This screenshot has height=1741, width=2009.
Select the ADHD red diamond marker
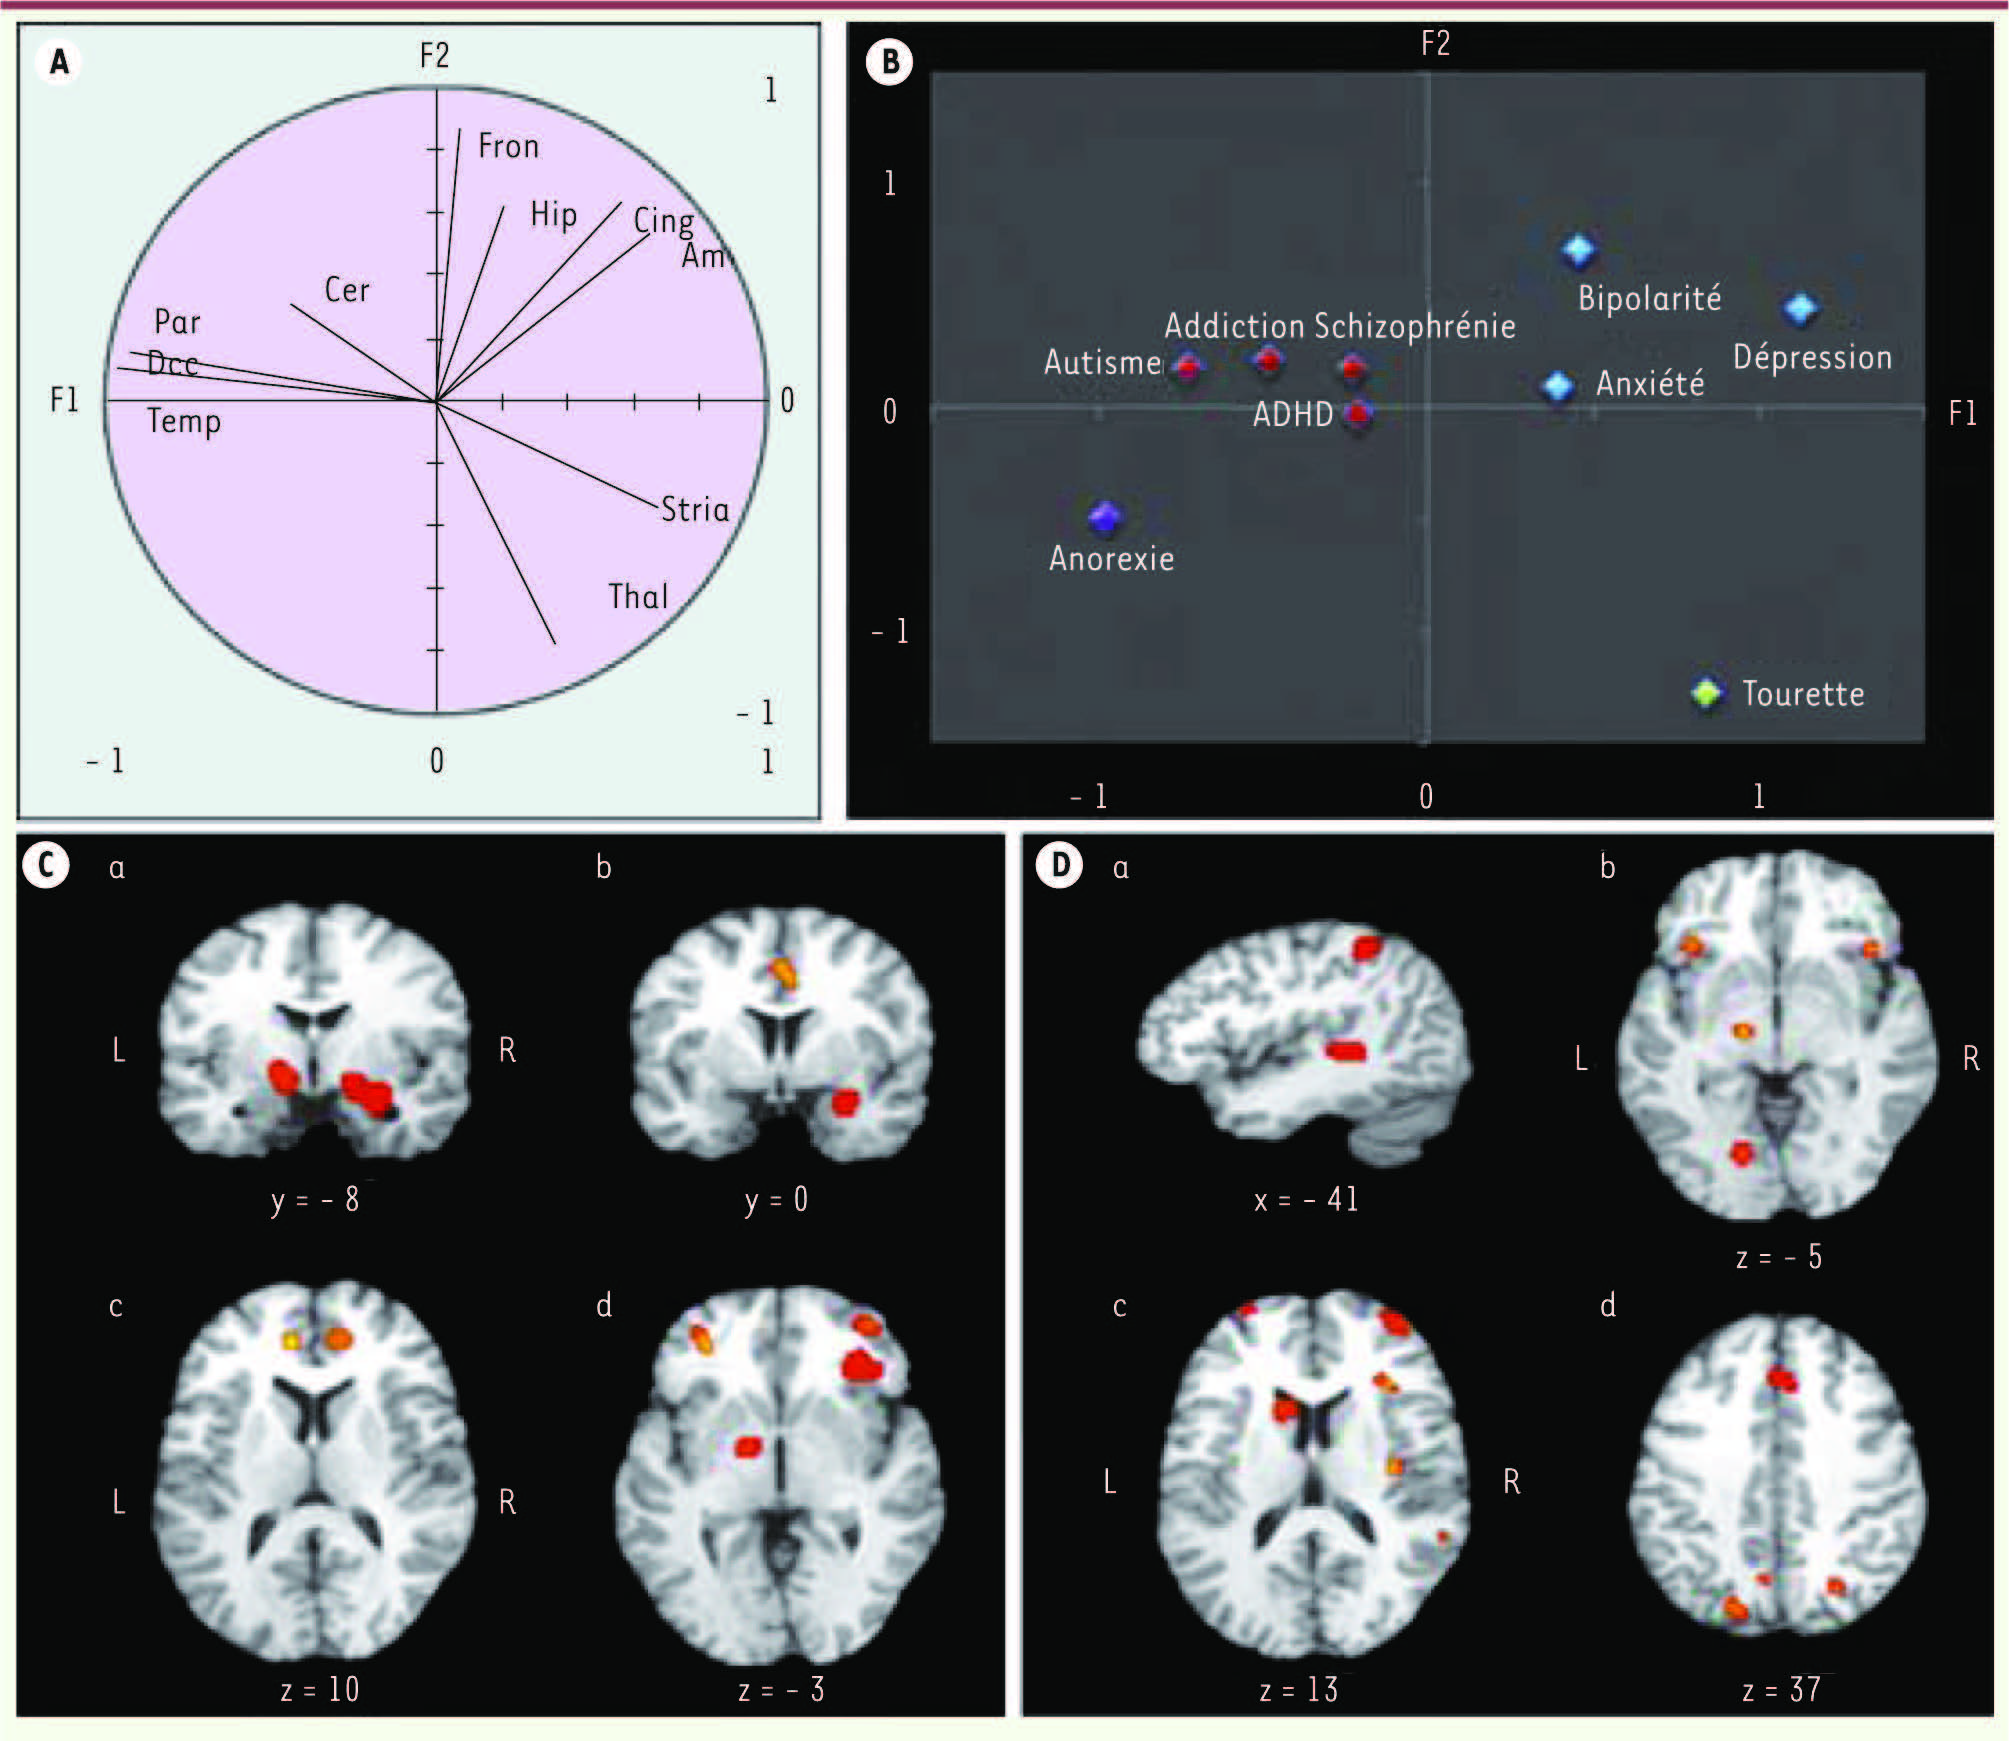(x=1358, y=412)
